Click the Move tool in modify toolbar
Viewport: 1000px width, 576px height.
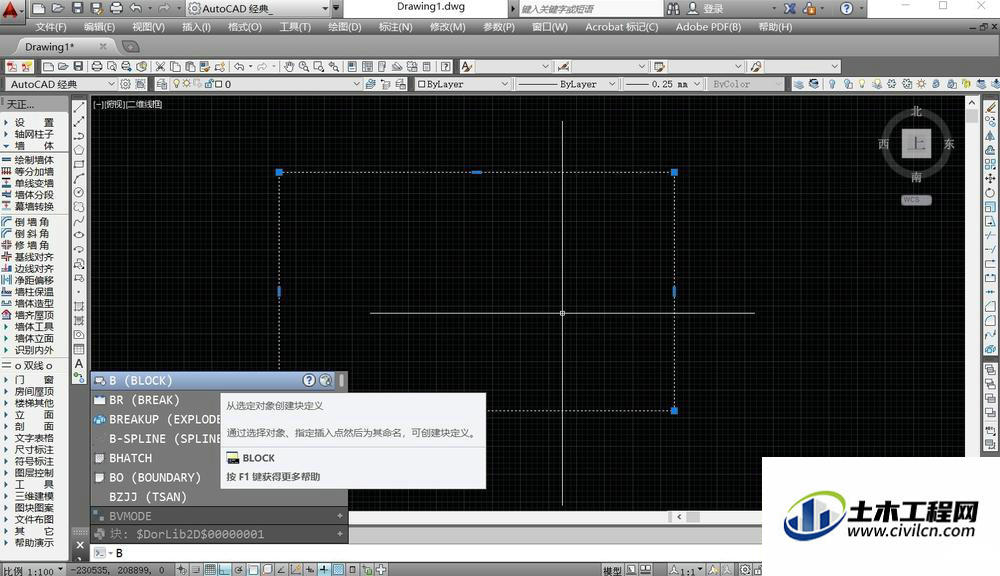(990, 178)
